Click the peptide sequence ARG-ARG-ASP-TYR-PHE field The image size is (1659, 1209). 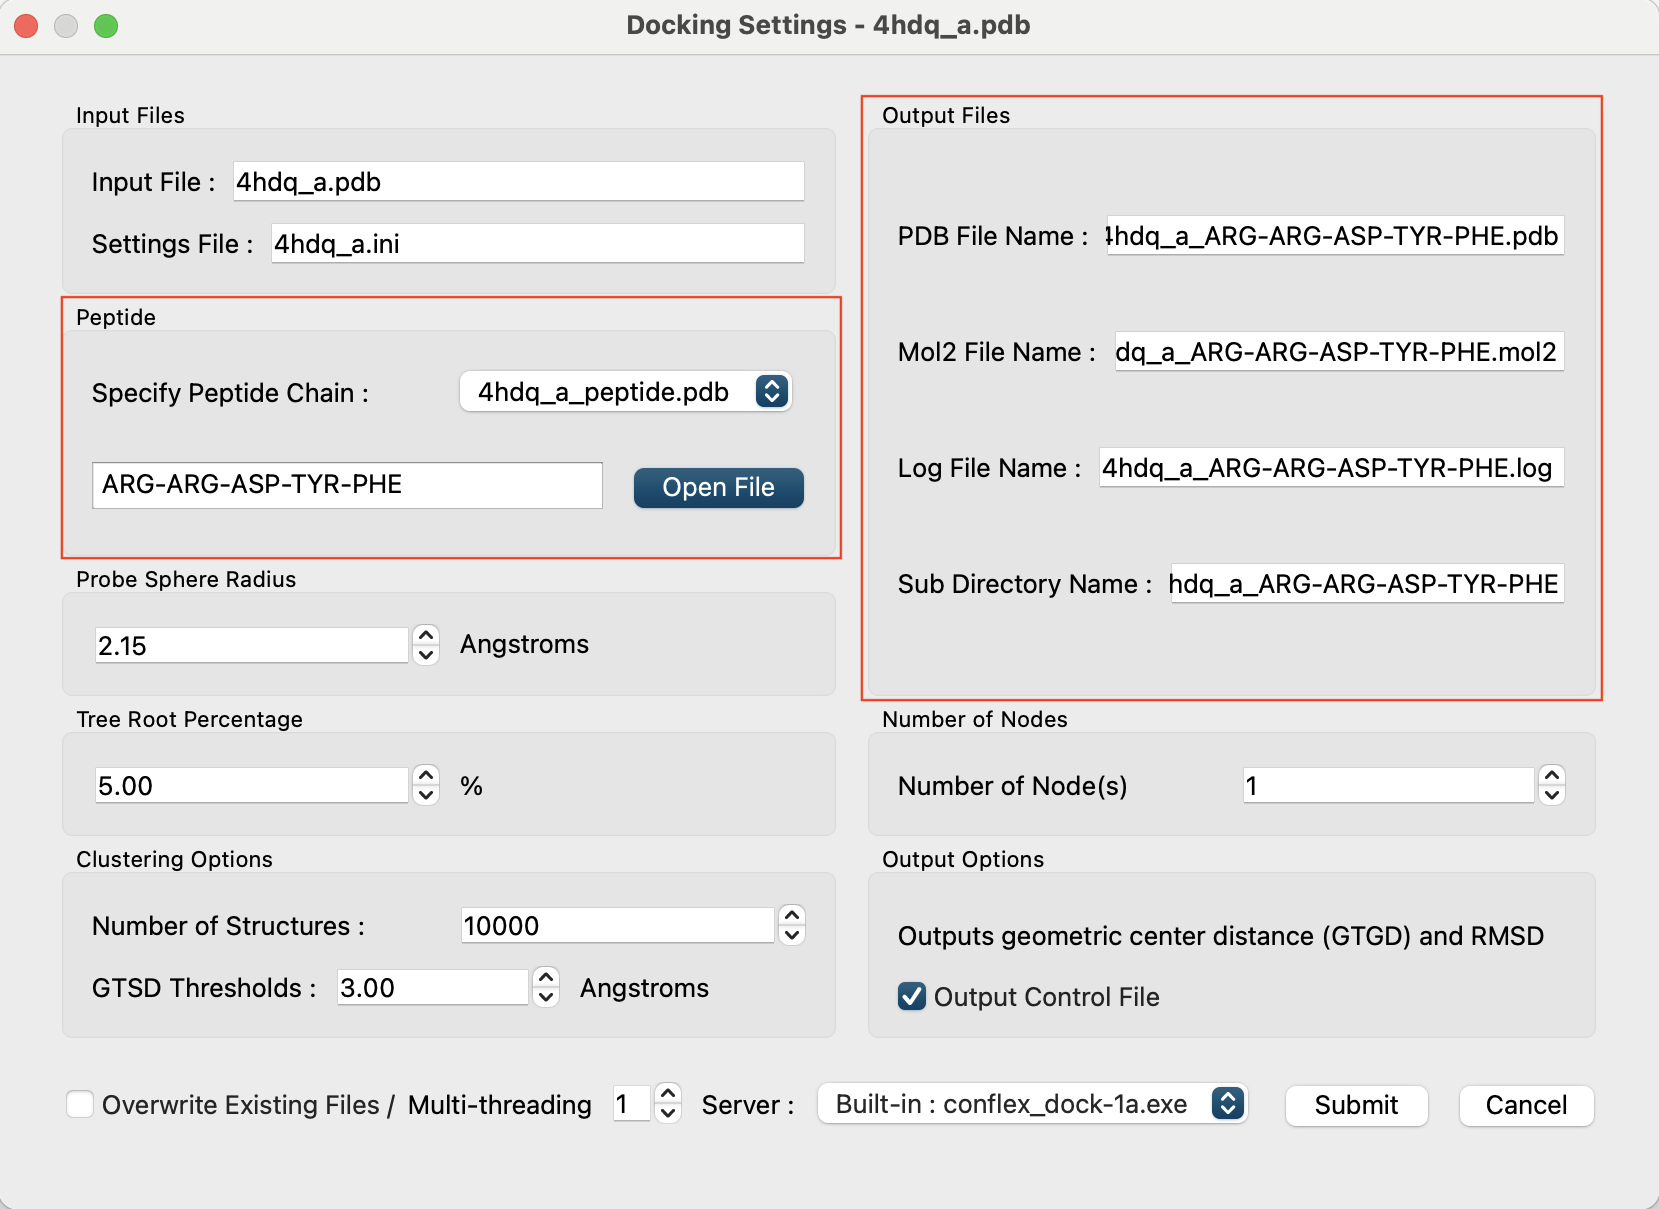(347, 485)
